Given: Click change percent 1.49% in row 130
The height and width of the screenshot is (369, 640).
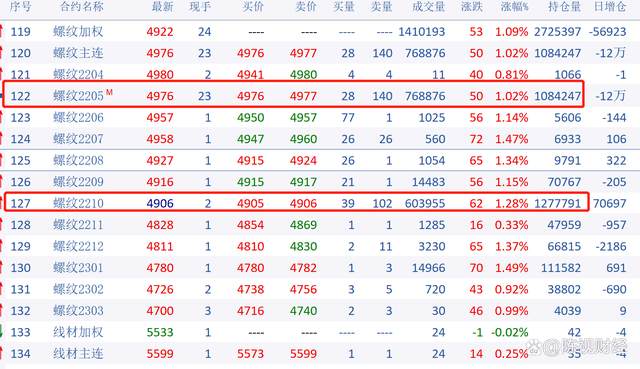Looking at the screenshot, I should (511, 268).
